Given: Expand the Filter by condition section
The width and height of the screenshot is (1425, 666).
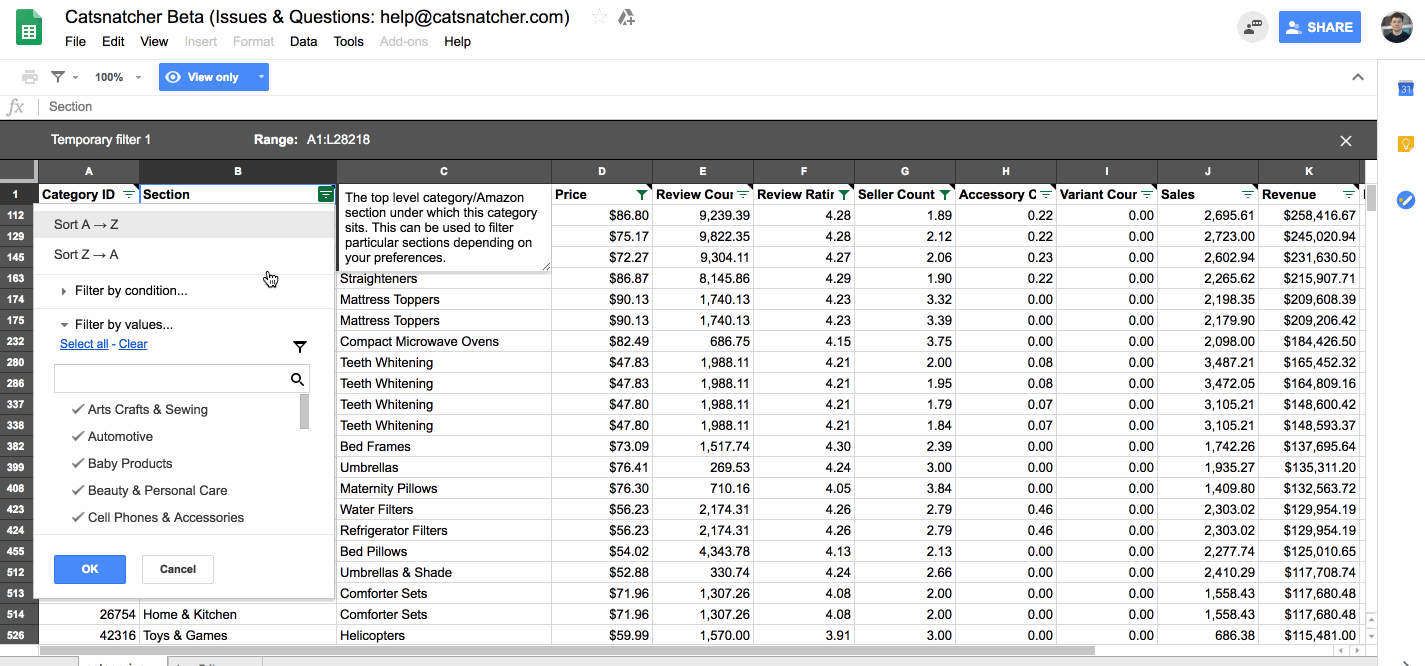Looking at the screenshot, I should pyautogui.click(x=123, y=291).
